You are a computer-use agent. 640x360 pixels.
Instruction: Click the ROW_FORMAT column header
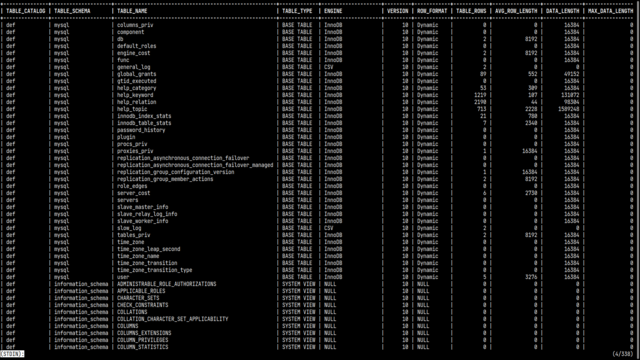pyautogui.click(x=432, y=11)
